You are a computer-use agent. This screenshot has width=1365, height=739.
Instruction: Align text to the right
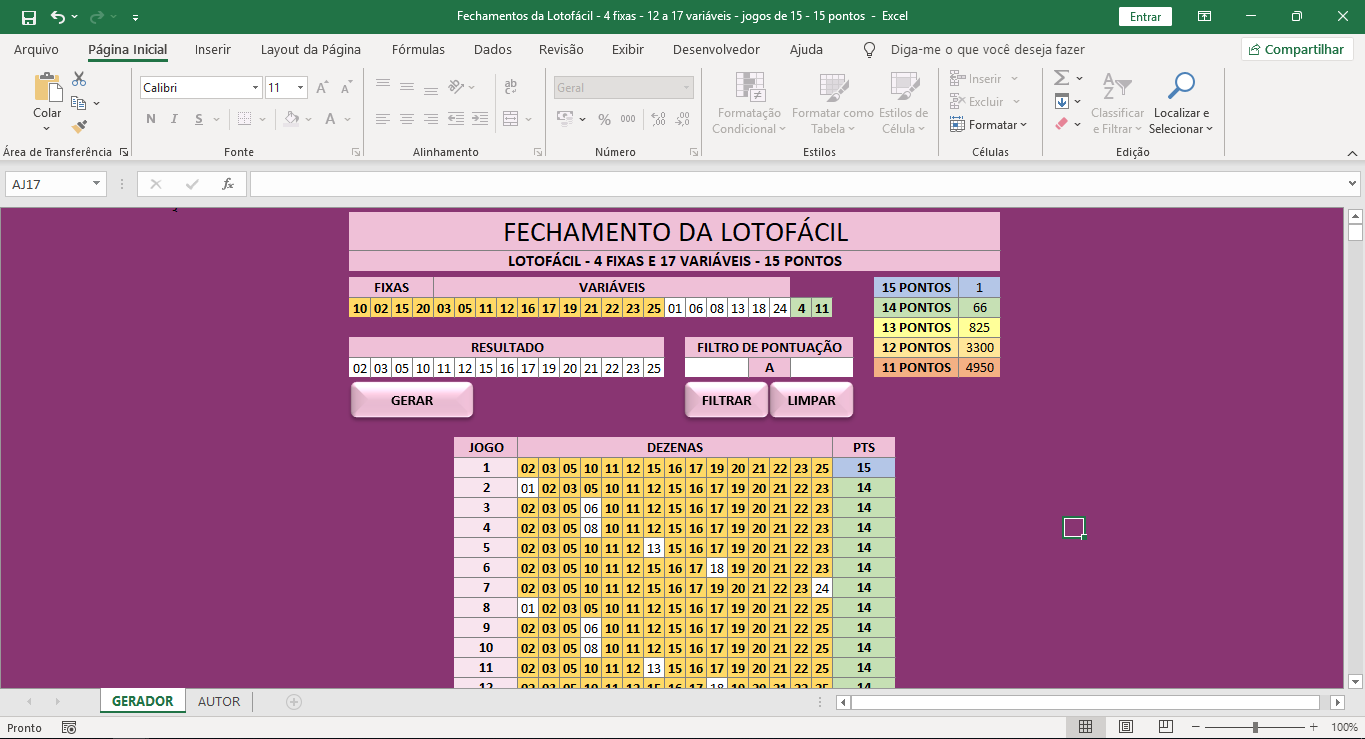431,119
